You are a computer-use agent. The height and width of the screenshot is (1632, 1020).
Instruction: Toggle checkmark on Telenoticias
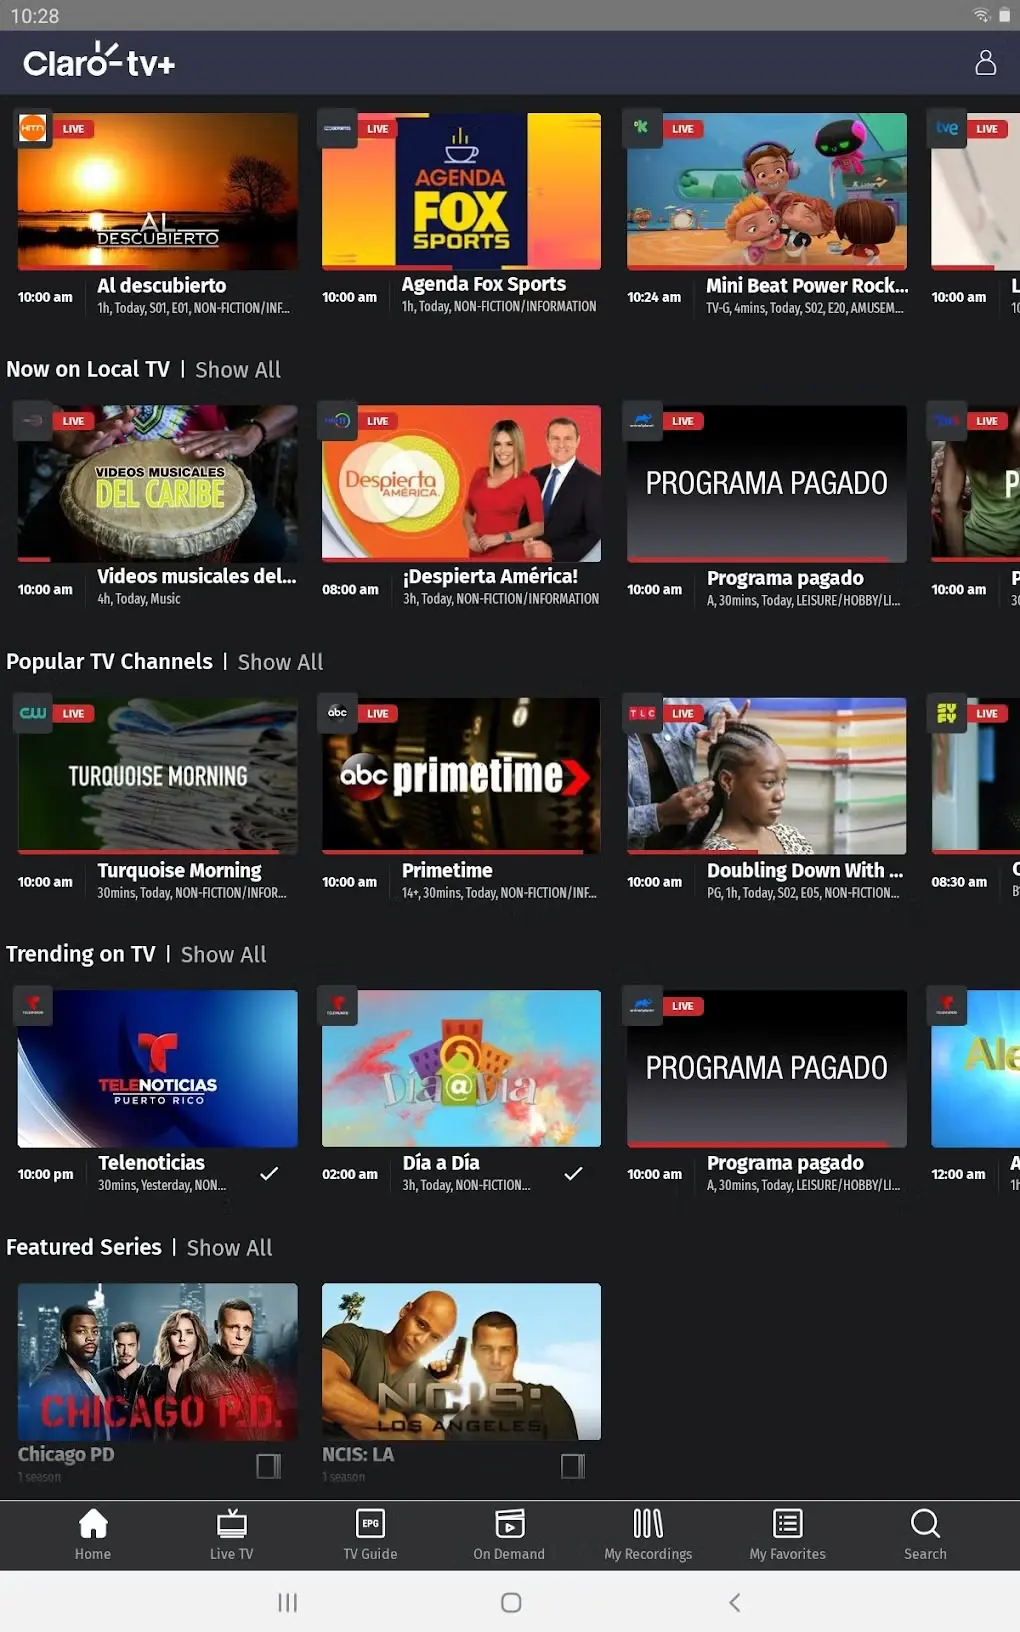click(x=269, y=1174)
